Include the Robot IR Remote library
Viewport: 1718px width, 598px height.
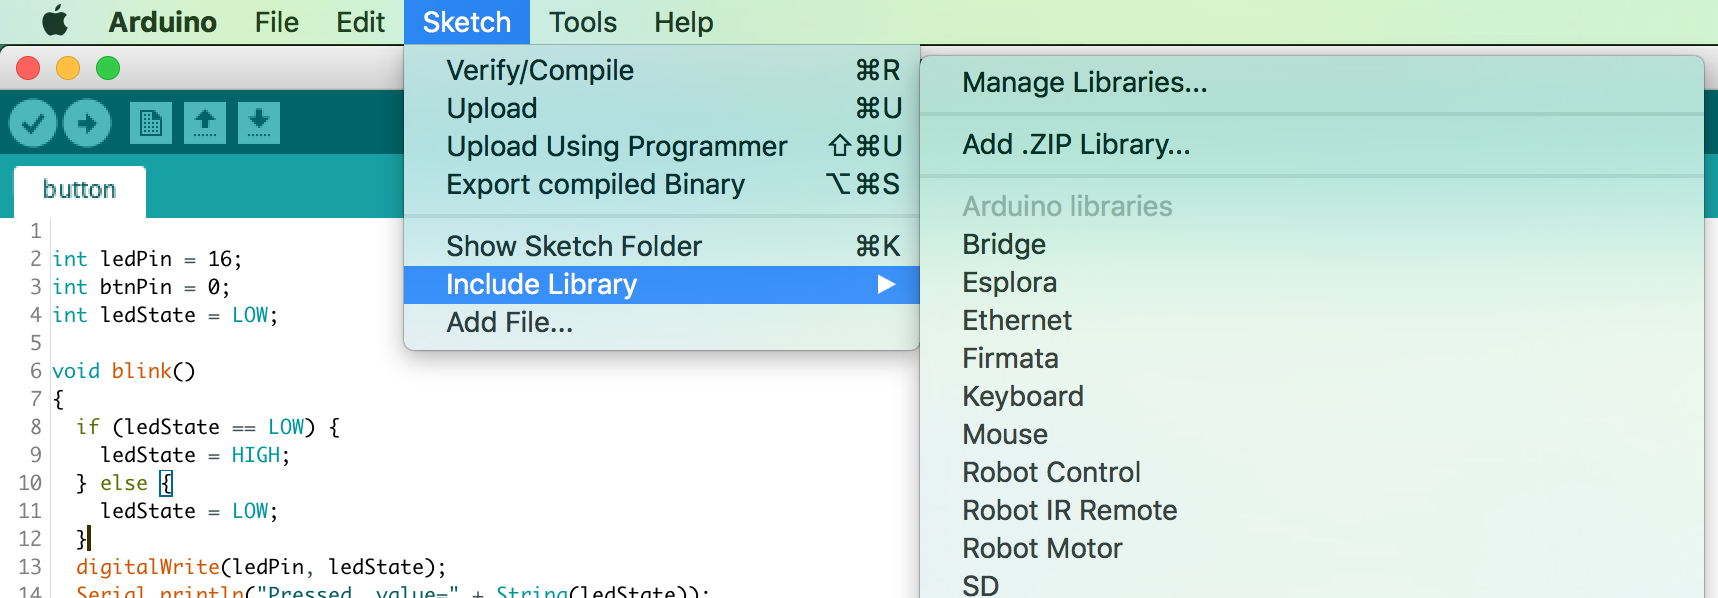coord(1311,510)
